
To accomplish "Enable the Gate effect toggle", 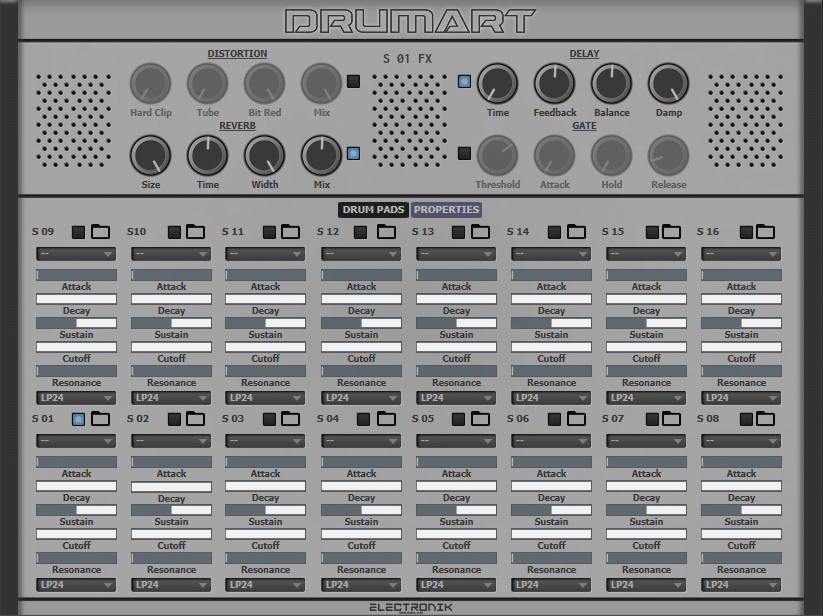I will point(464,153).
